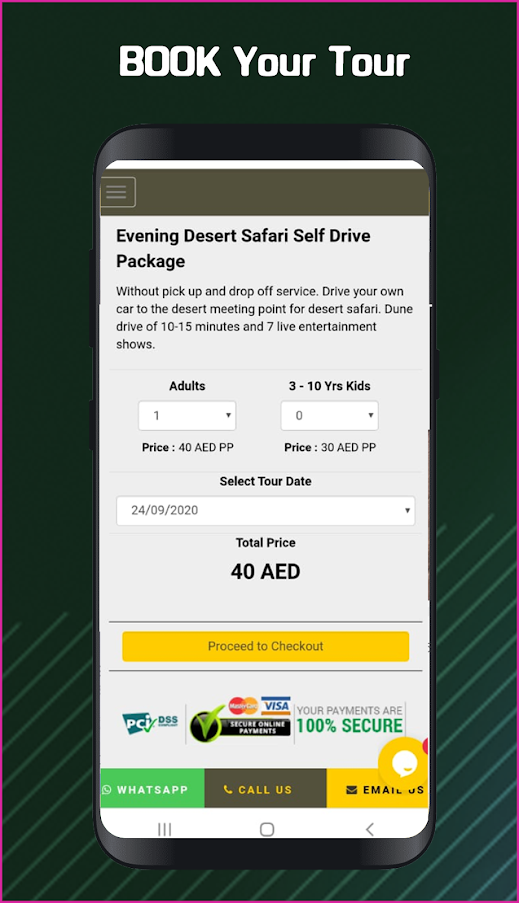Tap the Android home button
Viewport: 519px width, 903px height.
pos(267,829)
